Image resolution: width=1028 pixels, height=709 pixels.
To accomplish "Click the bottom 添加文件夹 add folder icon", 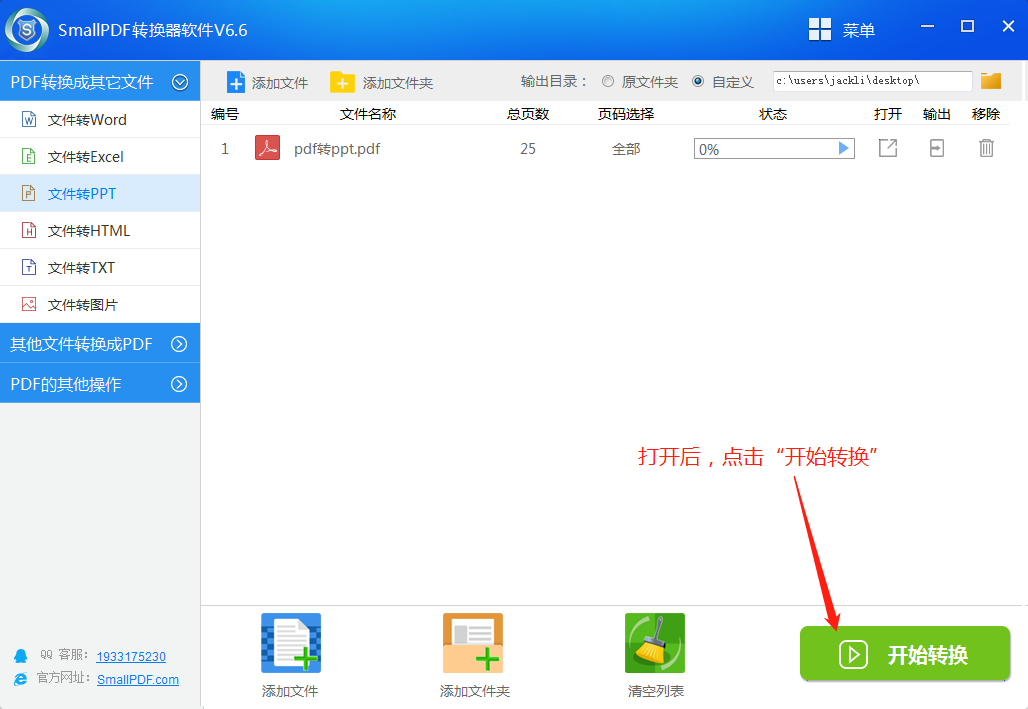I will click(x=472, y=643).
